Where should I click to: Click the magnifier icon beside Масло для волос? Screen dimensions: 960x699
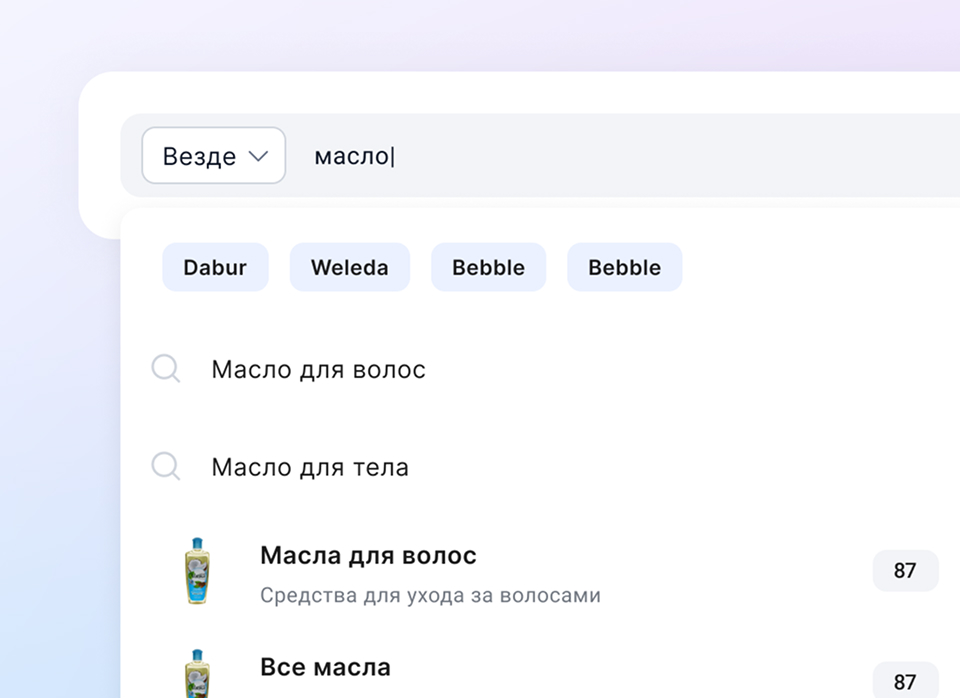166,369
